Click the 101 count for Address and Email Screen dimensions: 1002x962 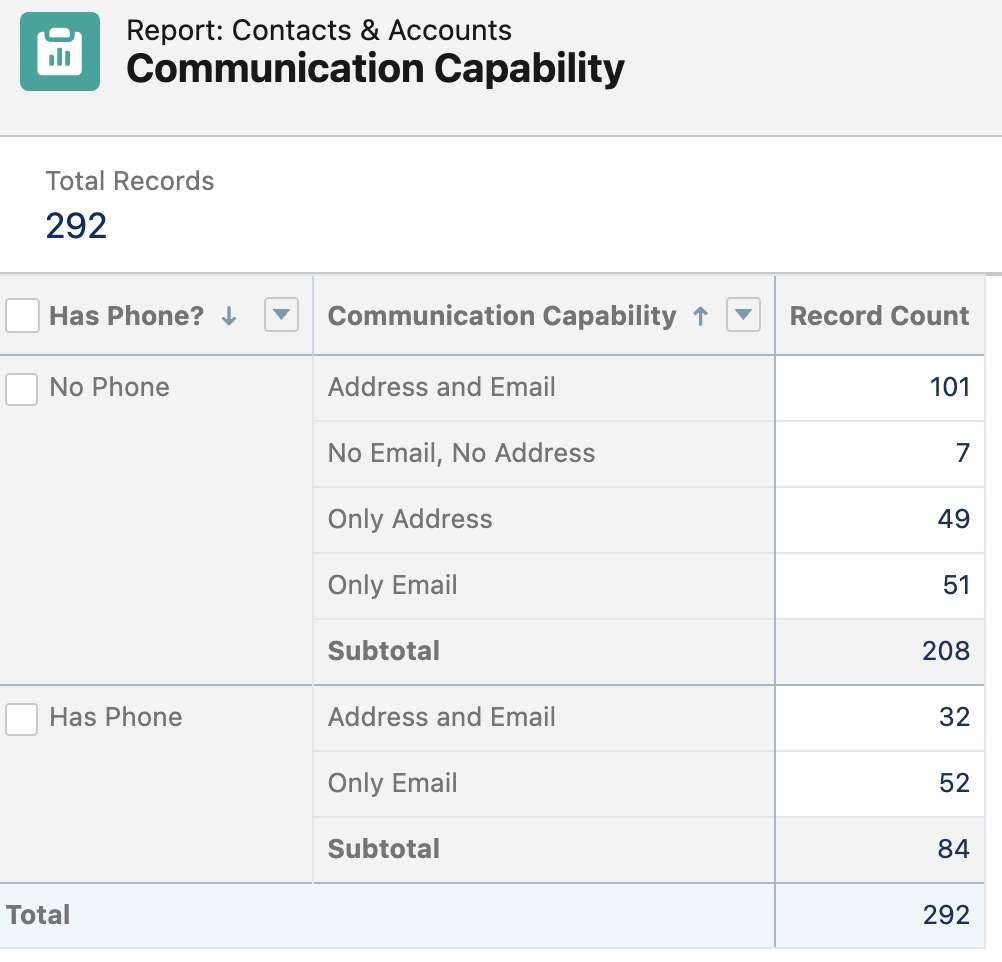click(949, 387)
